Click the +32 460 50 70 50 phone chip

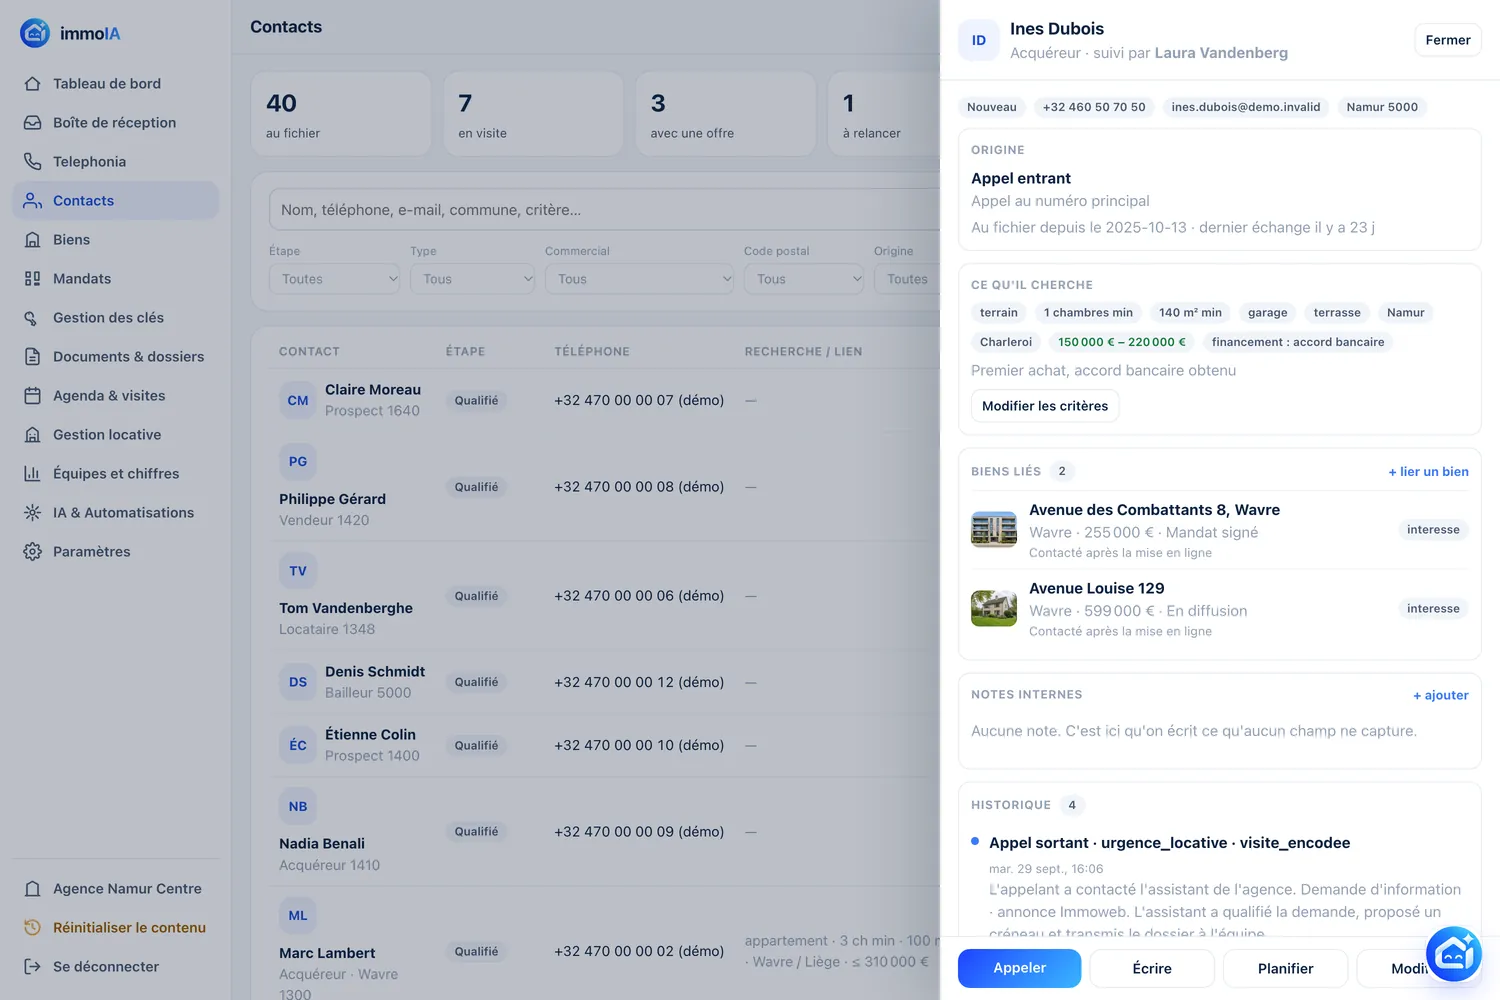tap(1094, 107)
